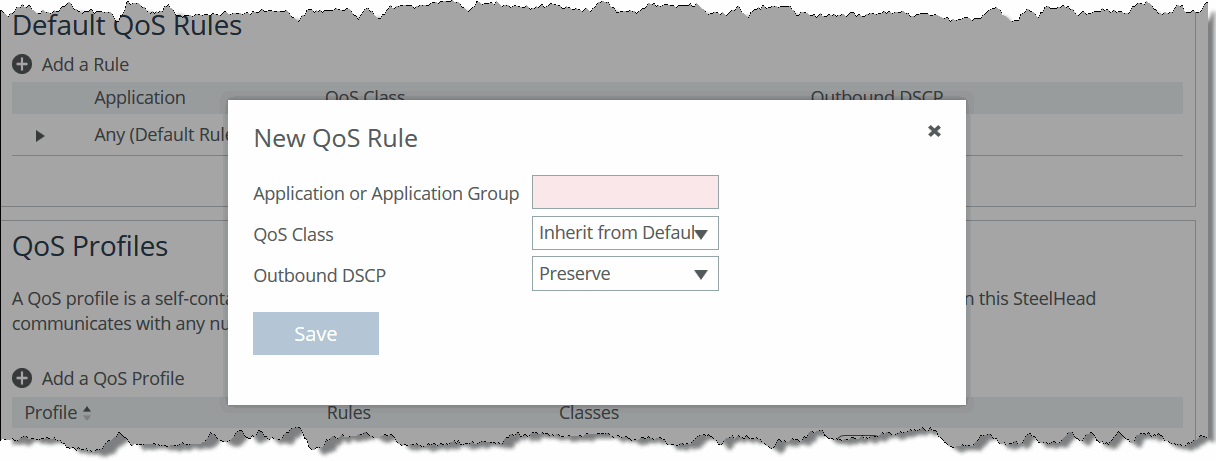
Task: Open the Outbound DSCP Preserve dropdown
Action: click(x=625, y=274)
